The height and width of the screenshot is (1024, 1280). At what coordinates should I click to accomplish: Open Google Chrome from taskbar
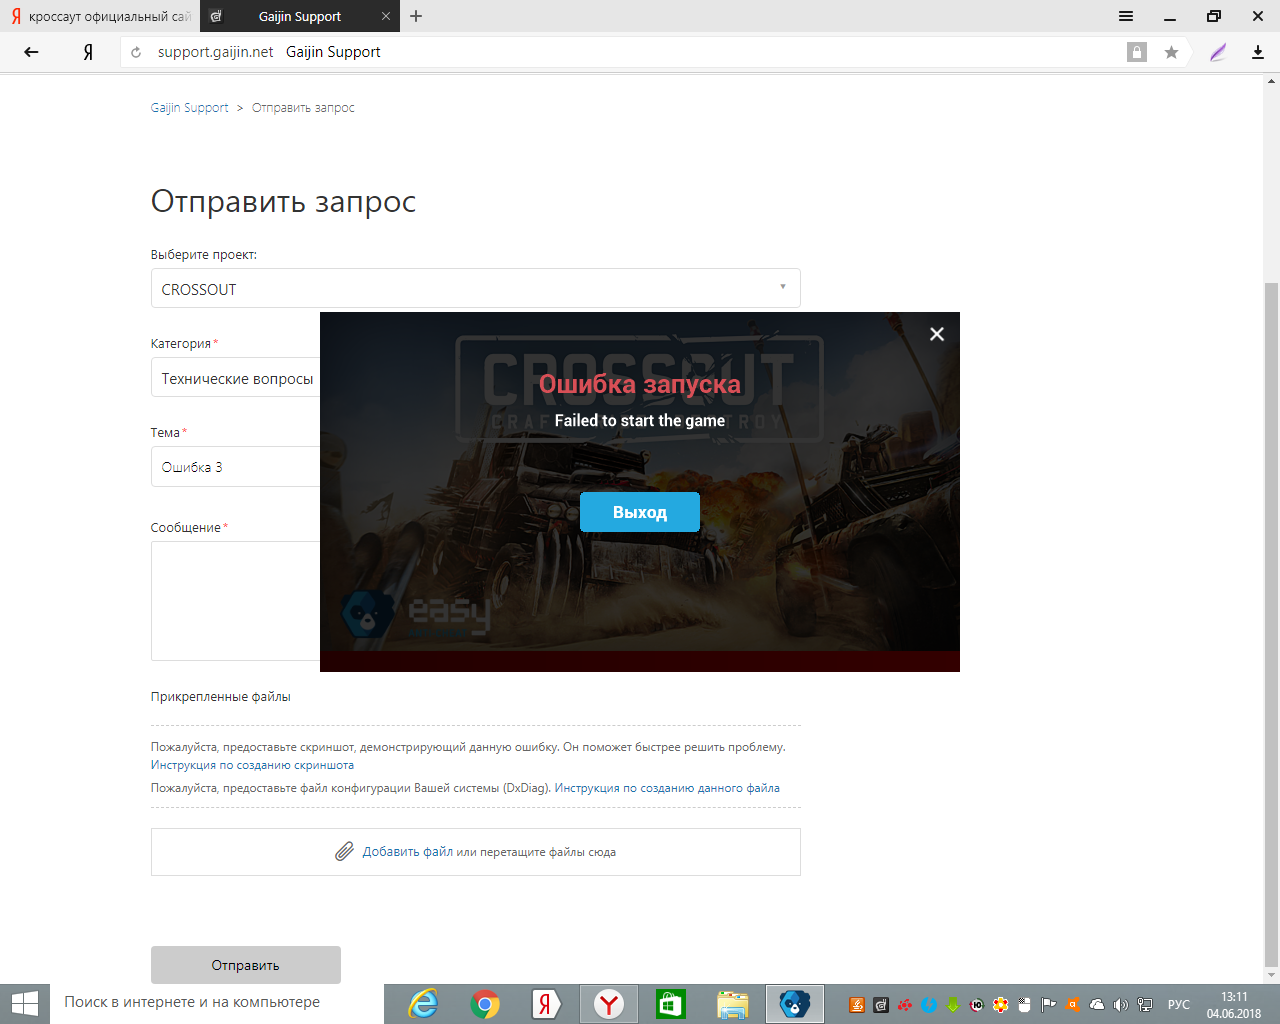pyautogui.click(x=485, y=1004)
